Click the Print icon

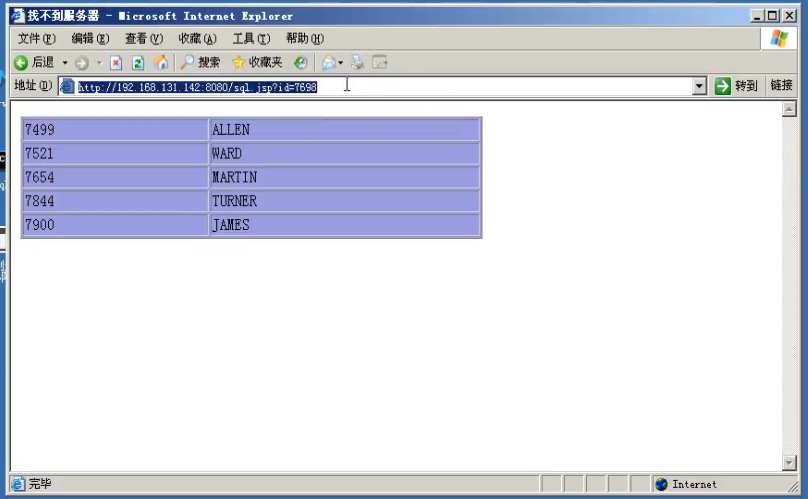click(x=357, y=63)
